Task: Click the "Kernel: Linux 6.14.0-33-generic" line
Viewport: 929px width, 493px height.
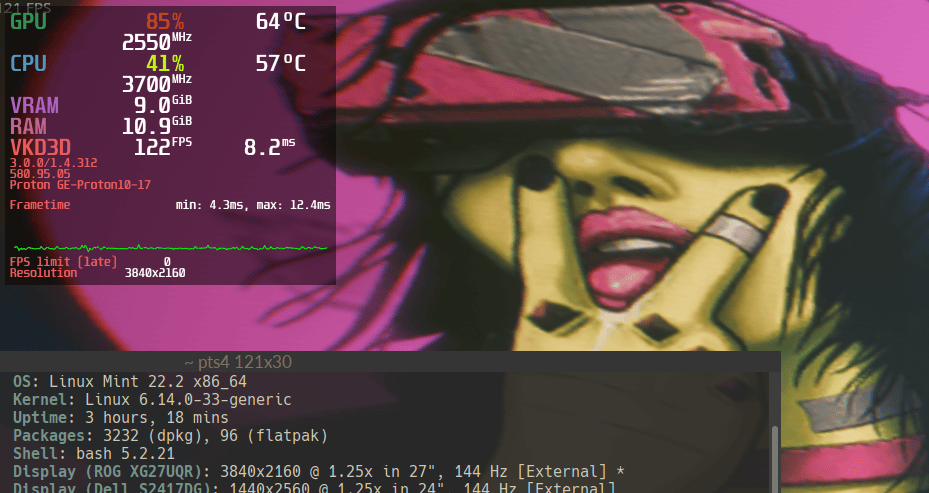Action: [152, 399]
